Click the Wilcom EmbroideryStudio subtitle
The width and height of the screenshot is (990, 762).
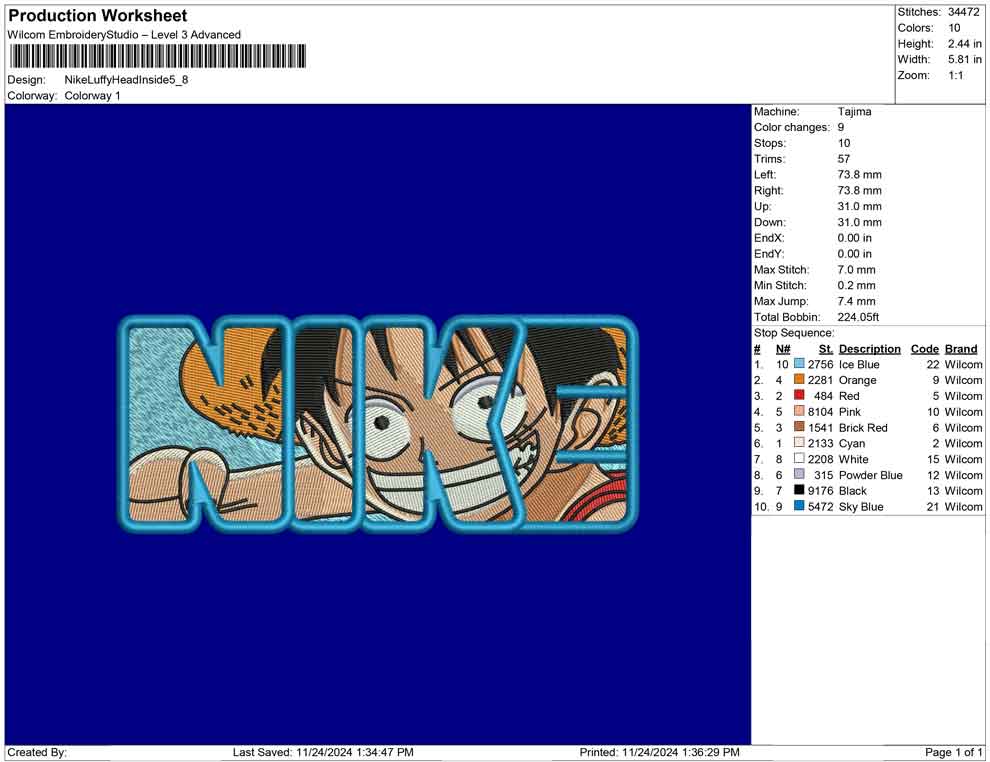coord(124,35)
